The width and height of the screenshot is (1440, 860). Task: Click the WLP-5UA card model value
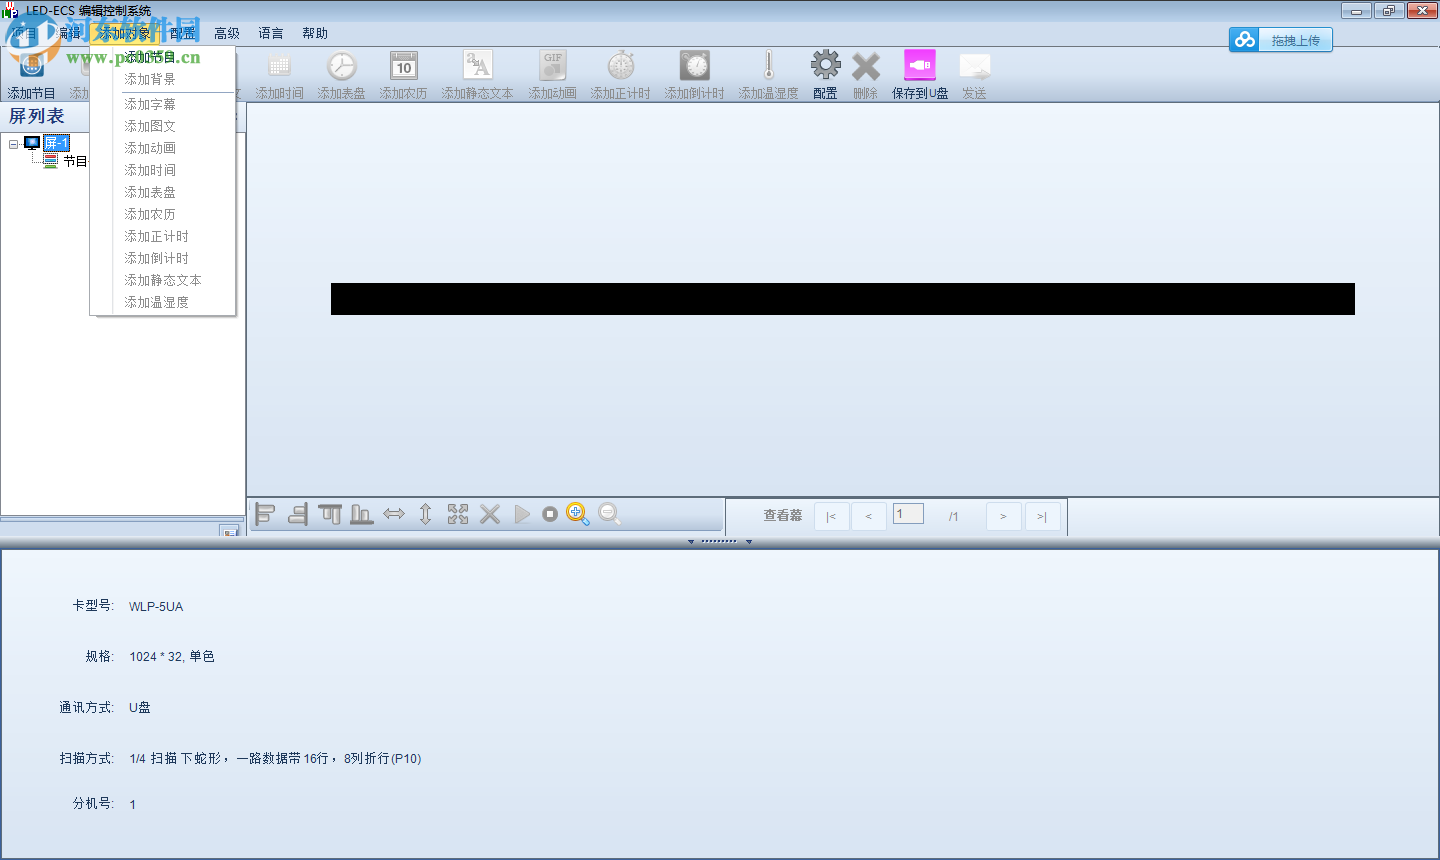156,606
